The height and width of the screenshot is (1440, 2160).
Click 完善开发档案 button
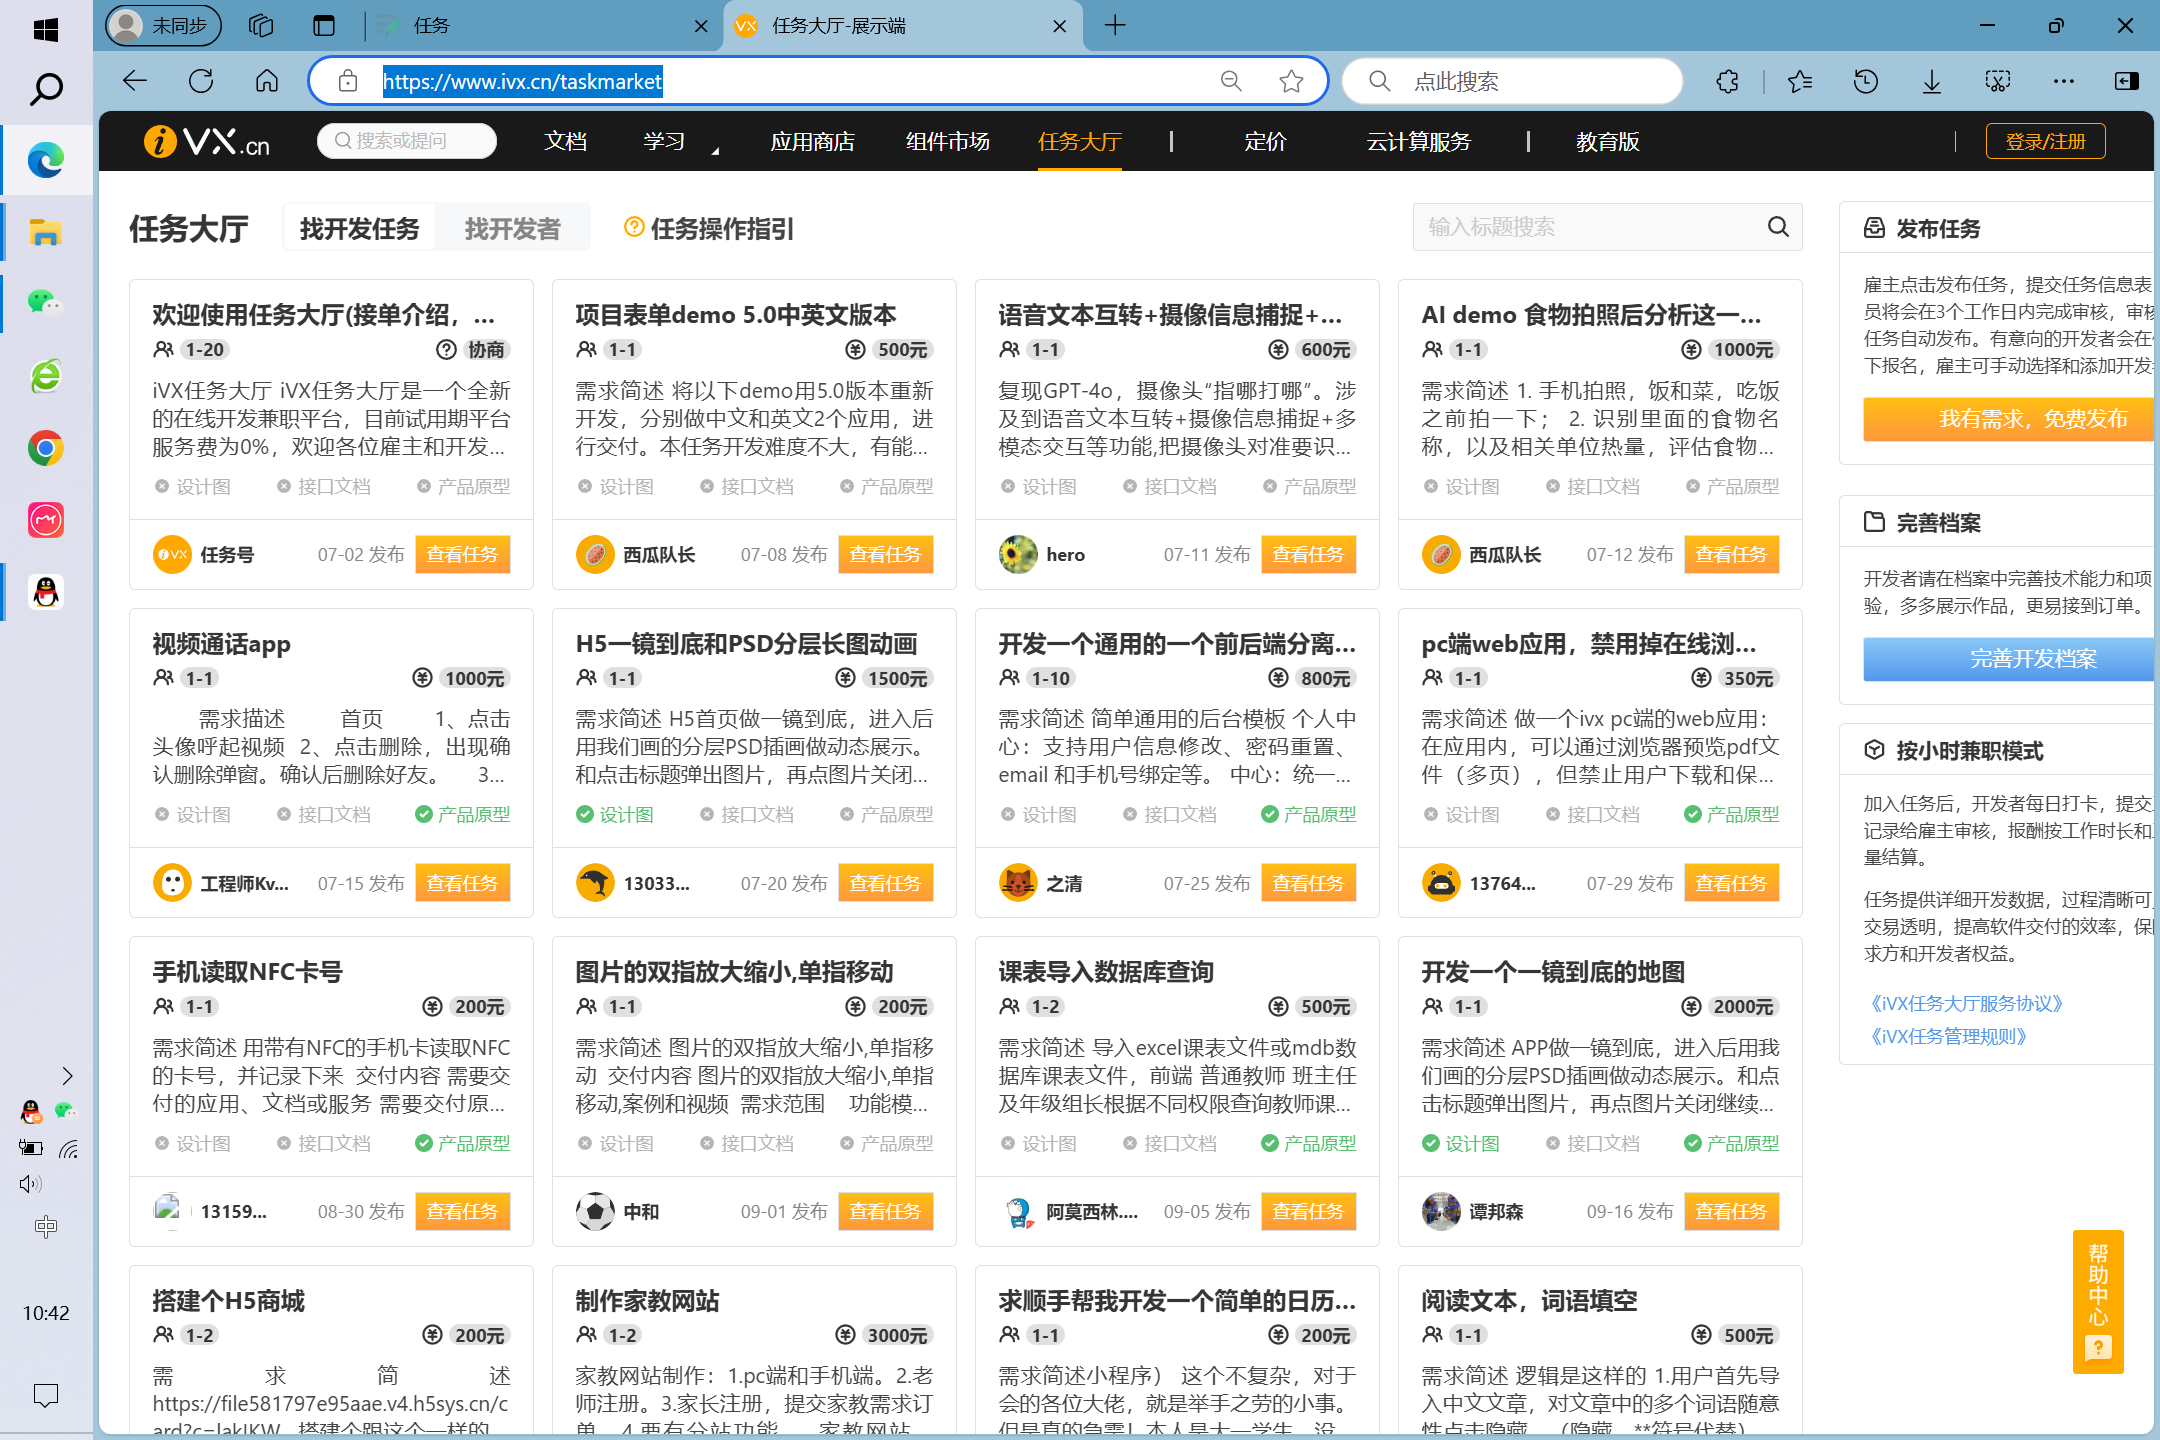point(2008,658)
